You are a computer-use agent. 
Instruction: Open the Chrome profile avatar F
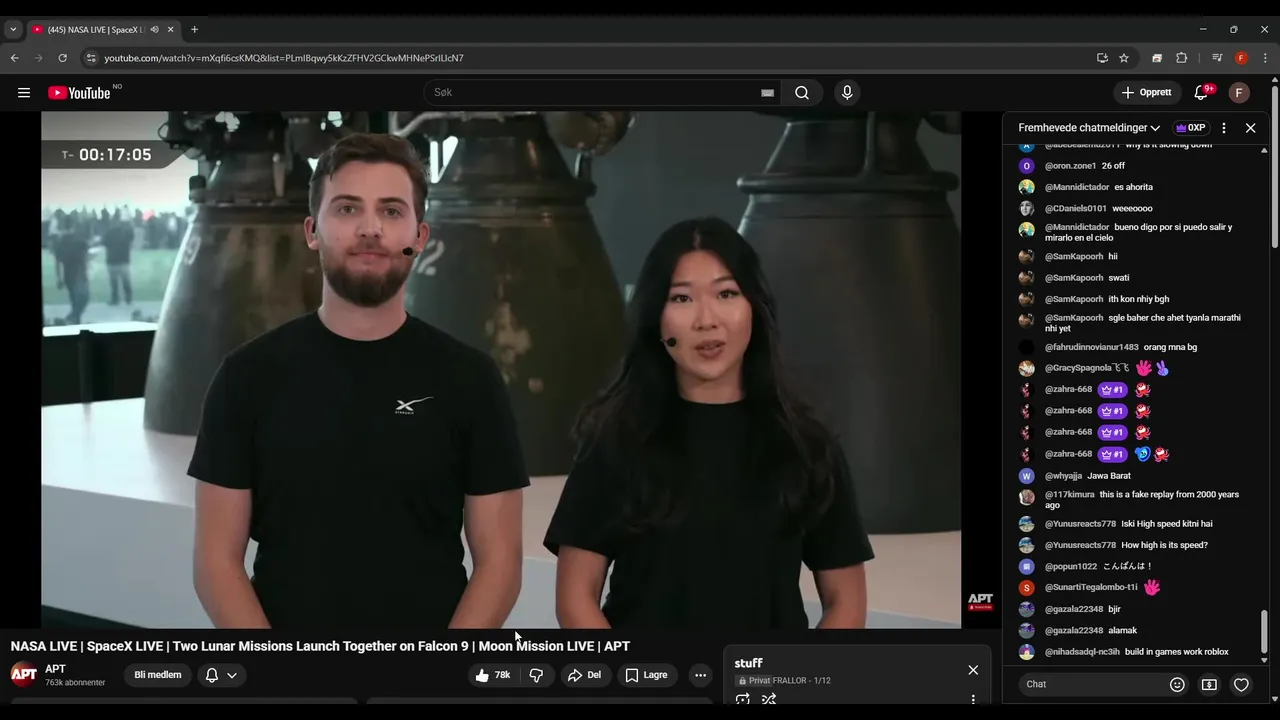coord(1241,58)
